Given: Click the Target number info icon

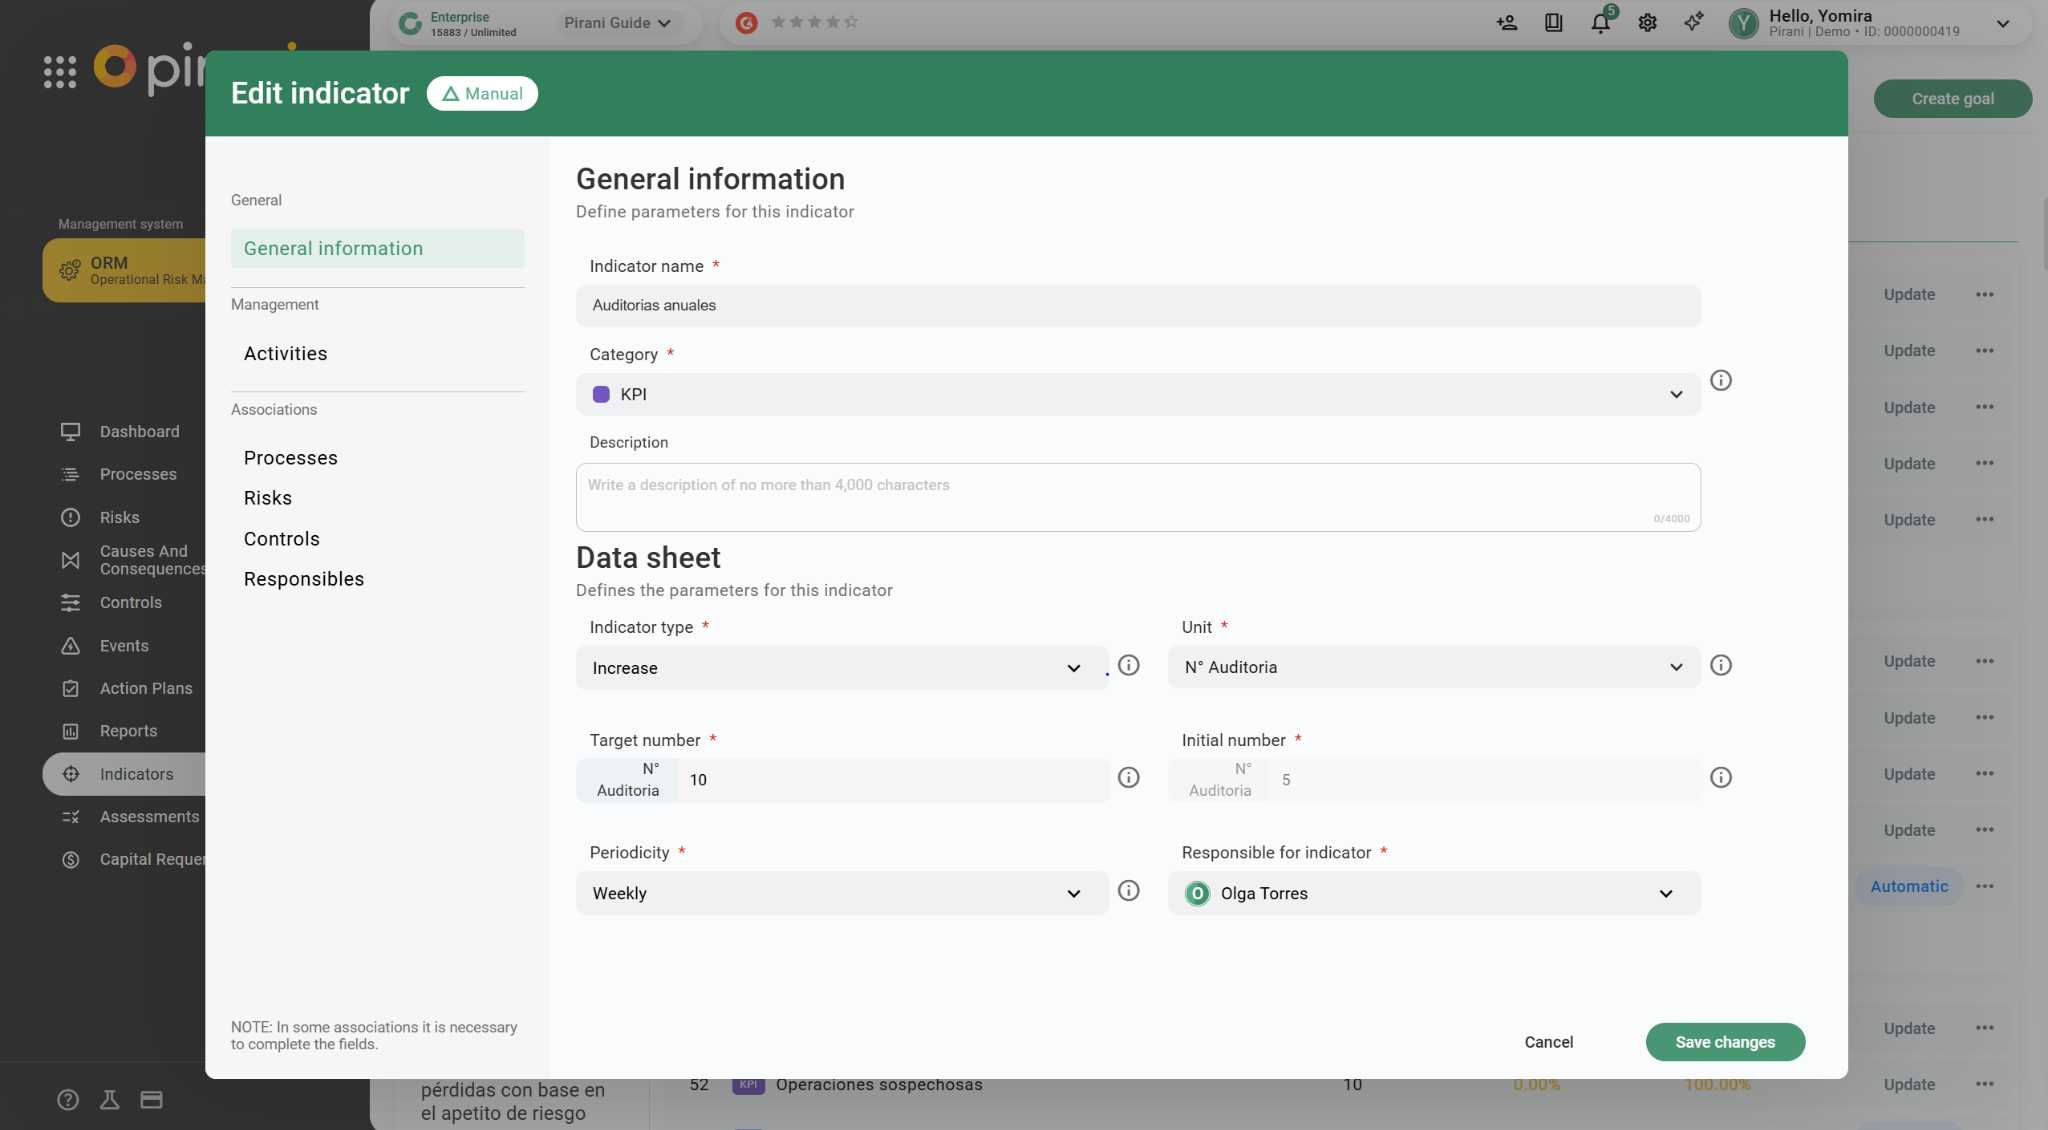Looking at the screenshot, I should tap(1128, 777).
